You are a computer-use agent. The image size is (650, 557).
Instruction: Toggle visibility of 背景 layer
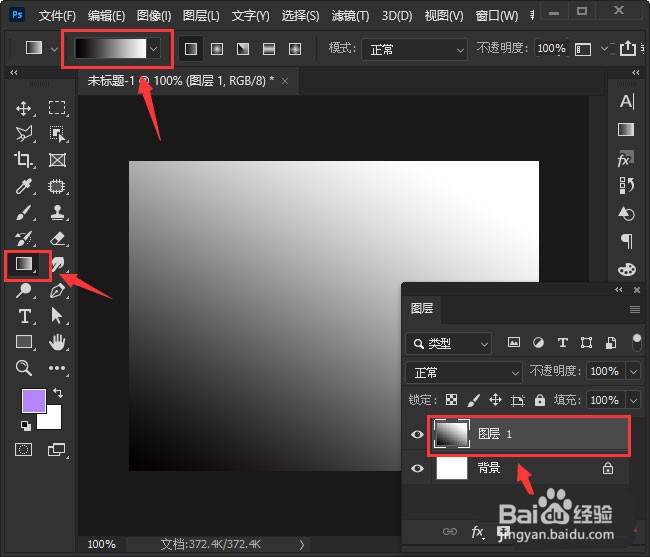(417, 468)
